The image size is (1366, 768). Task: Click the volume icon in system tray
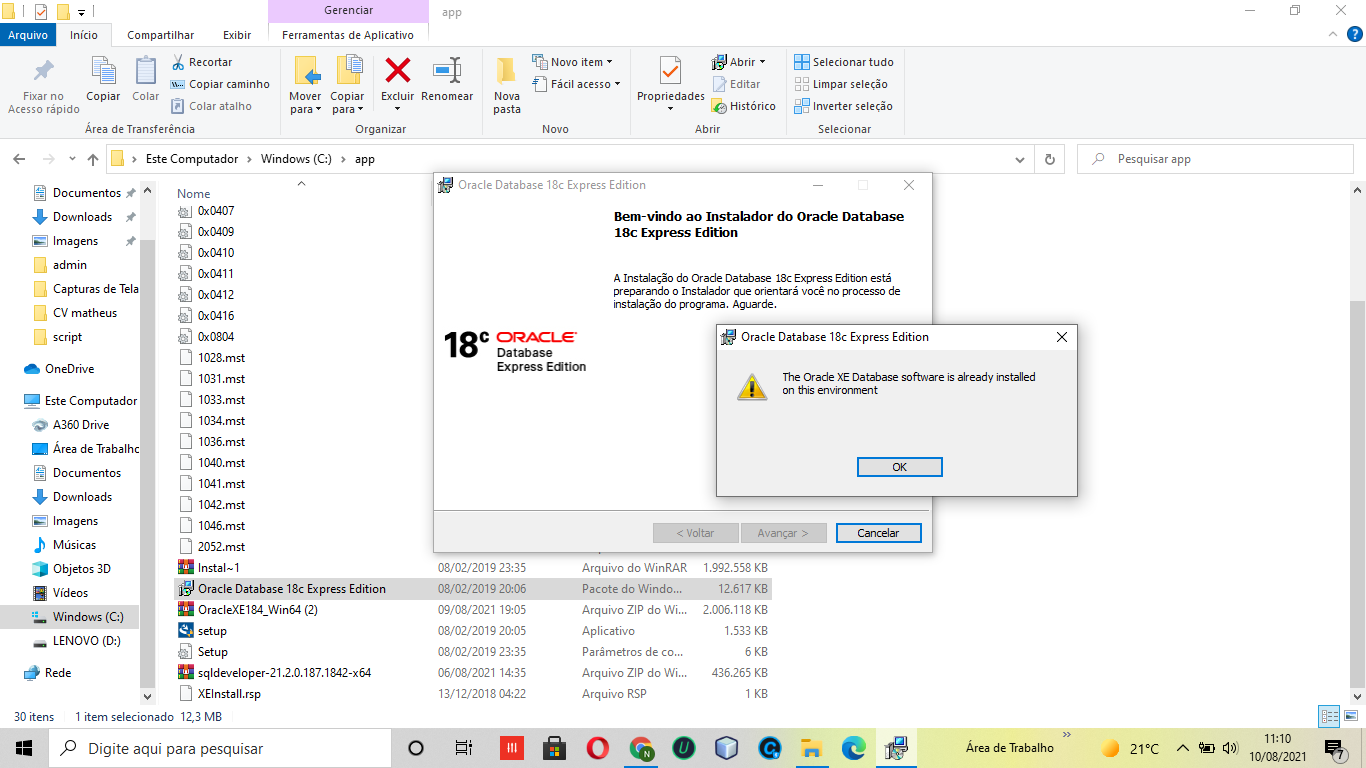coord(1229,748)
